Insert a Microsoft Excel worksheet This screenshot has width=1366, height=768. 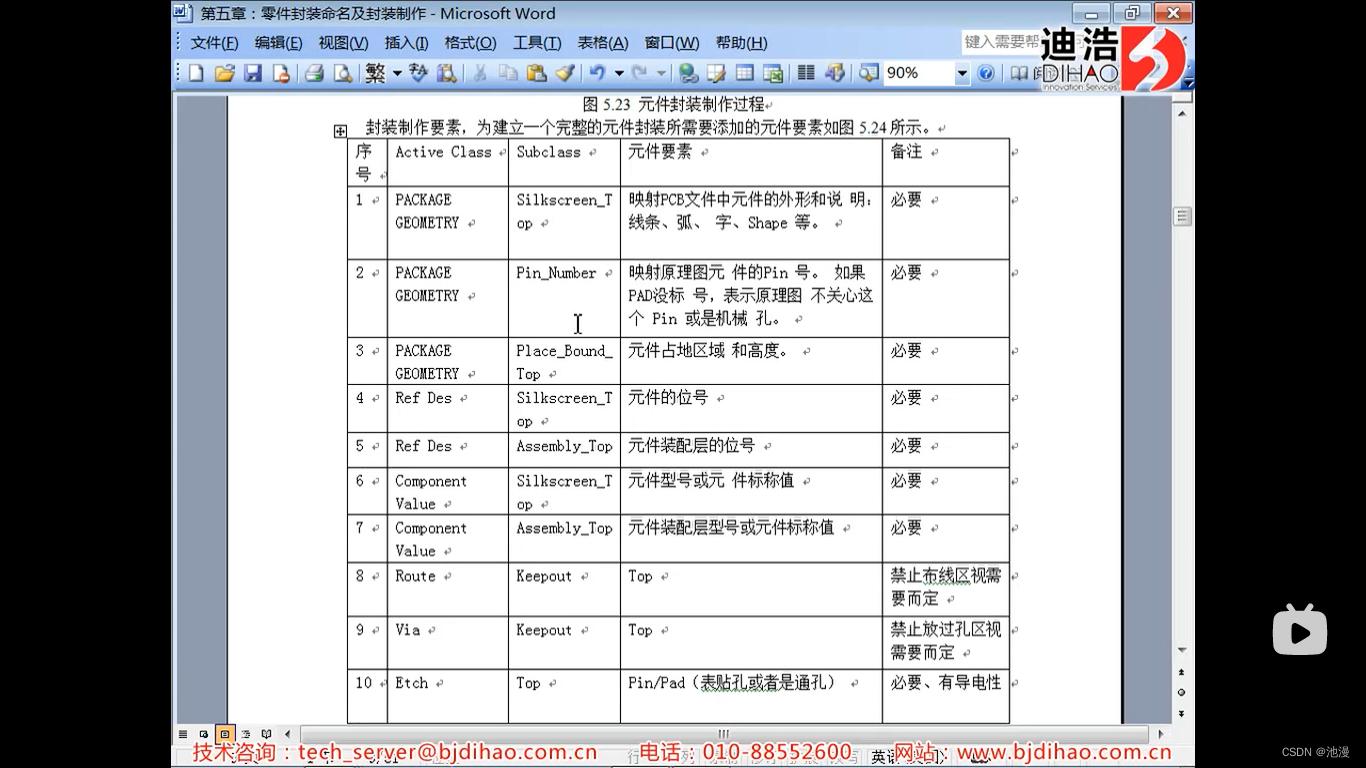[x=772, y=73]
